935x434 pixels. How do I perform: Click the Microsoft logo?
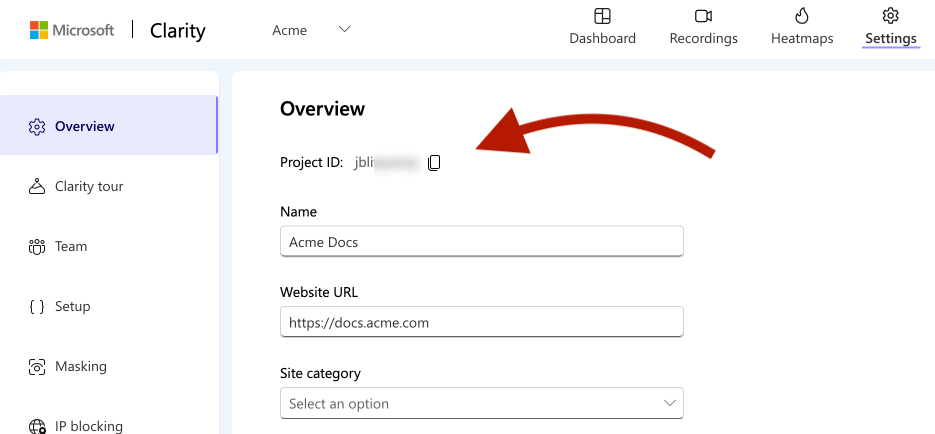coord(72,30)
